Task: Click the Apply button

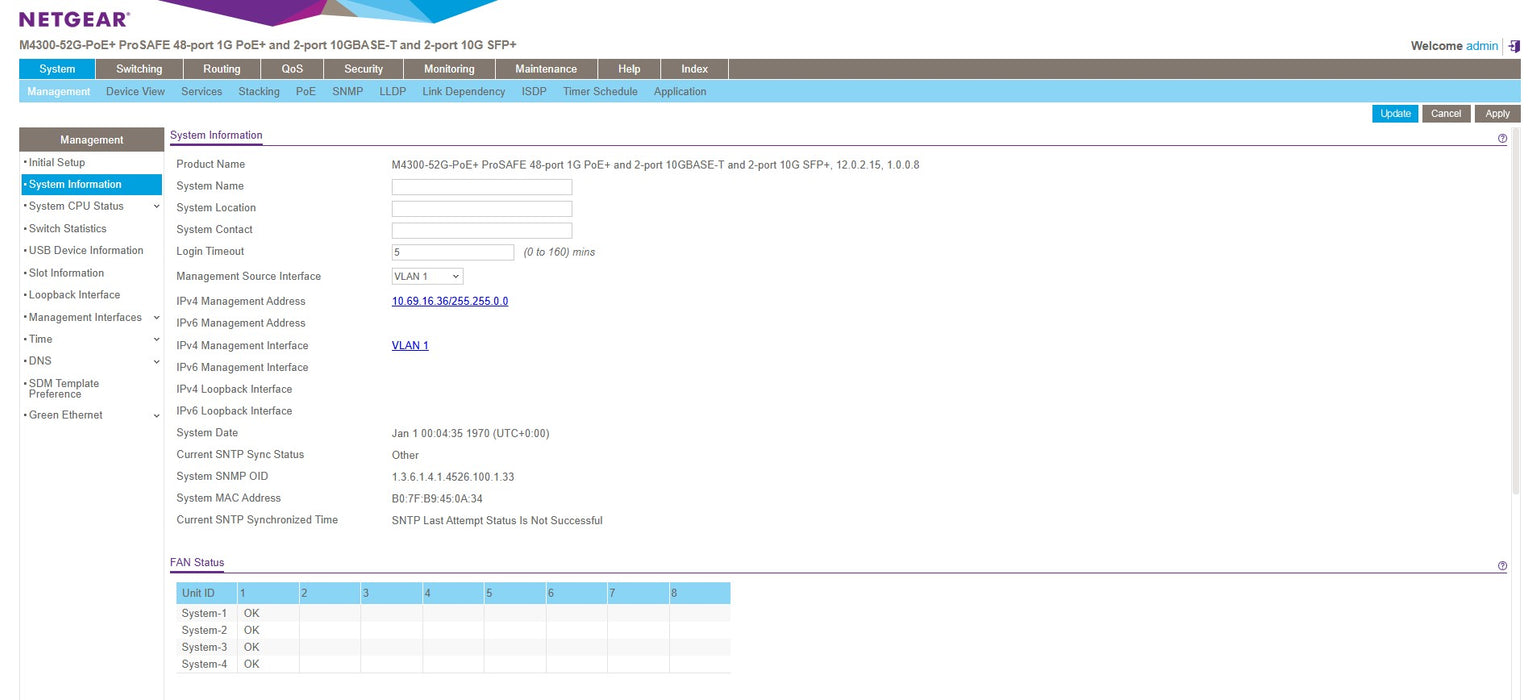Action: [1497, 114]
